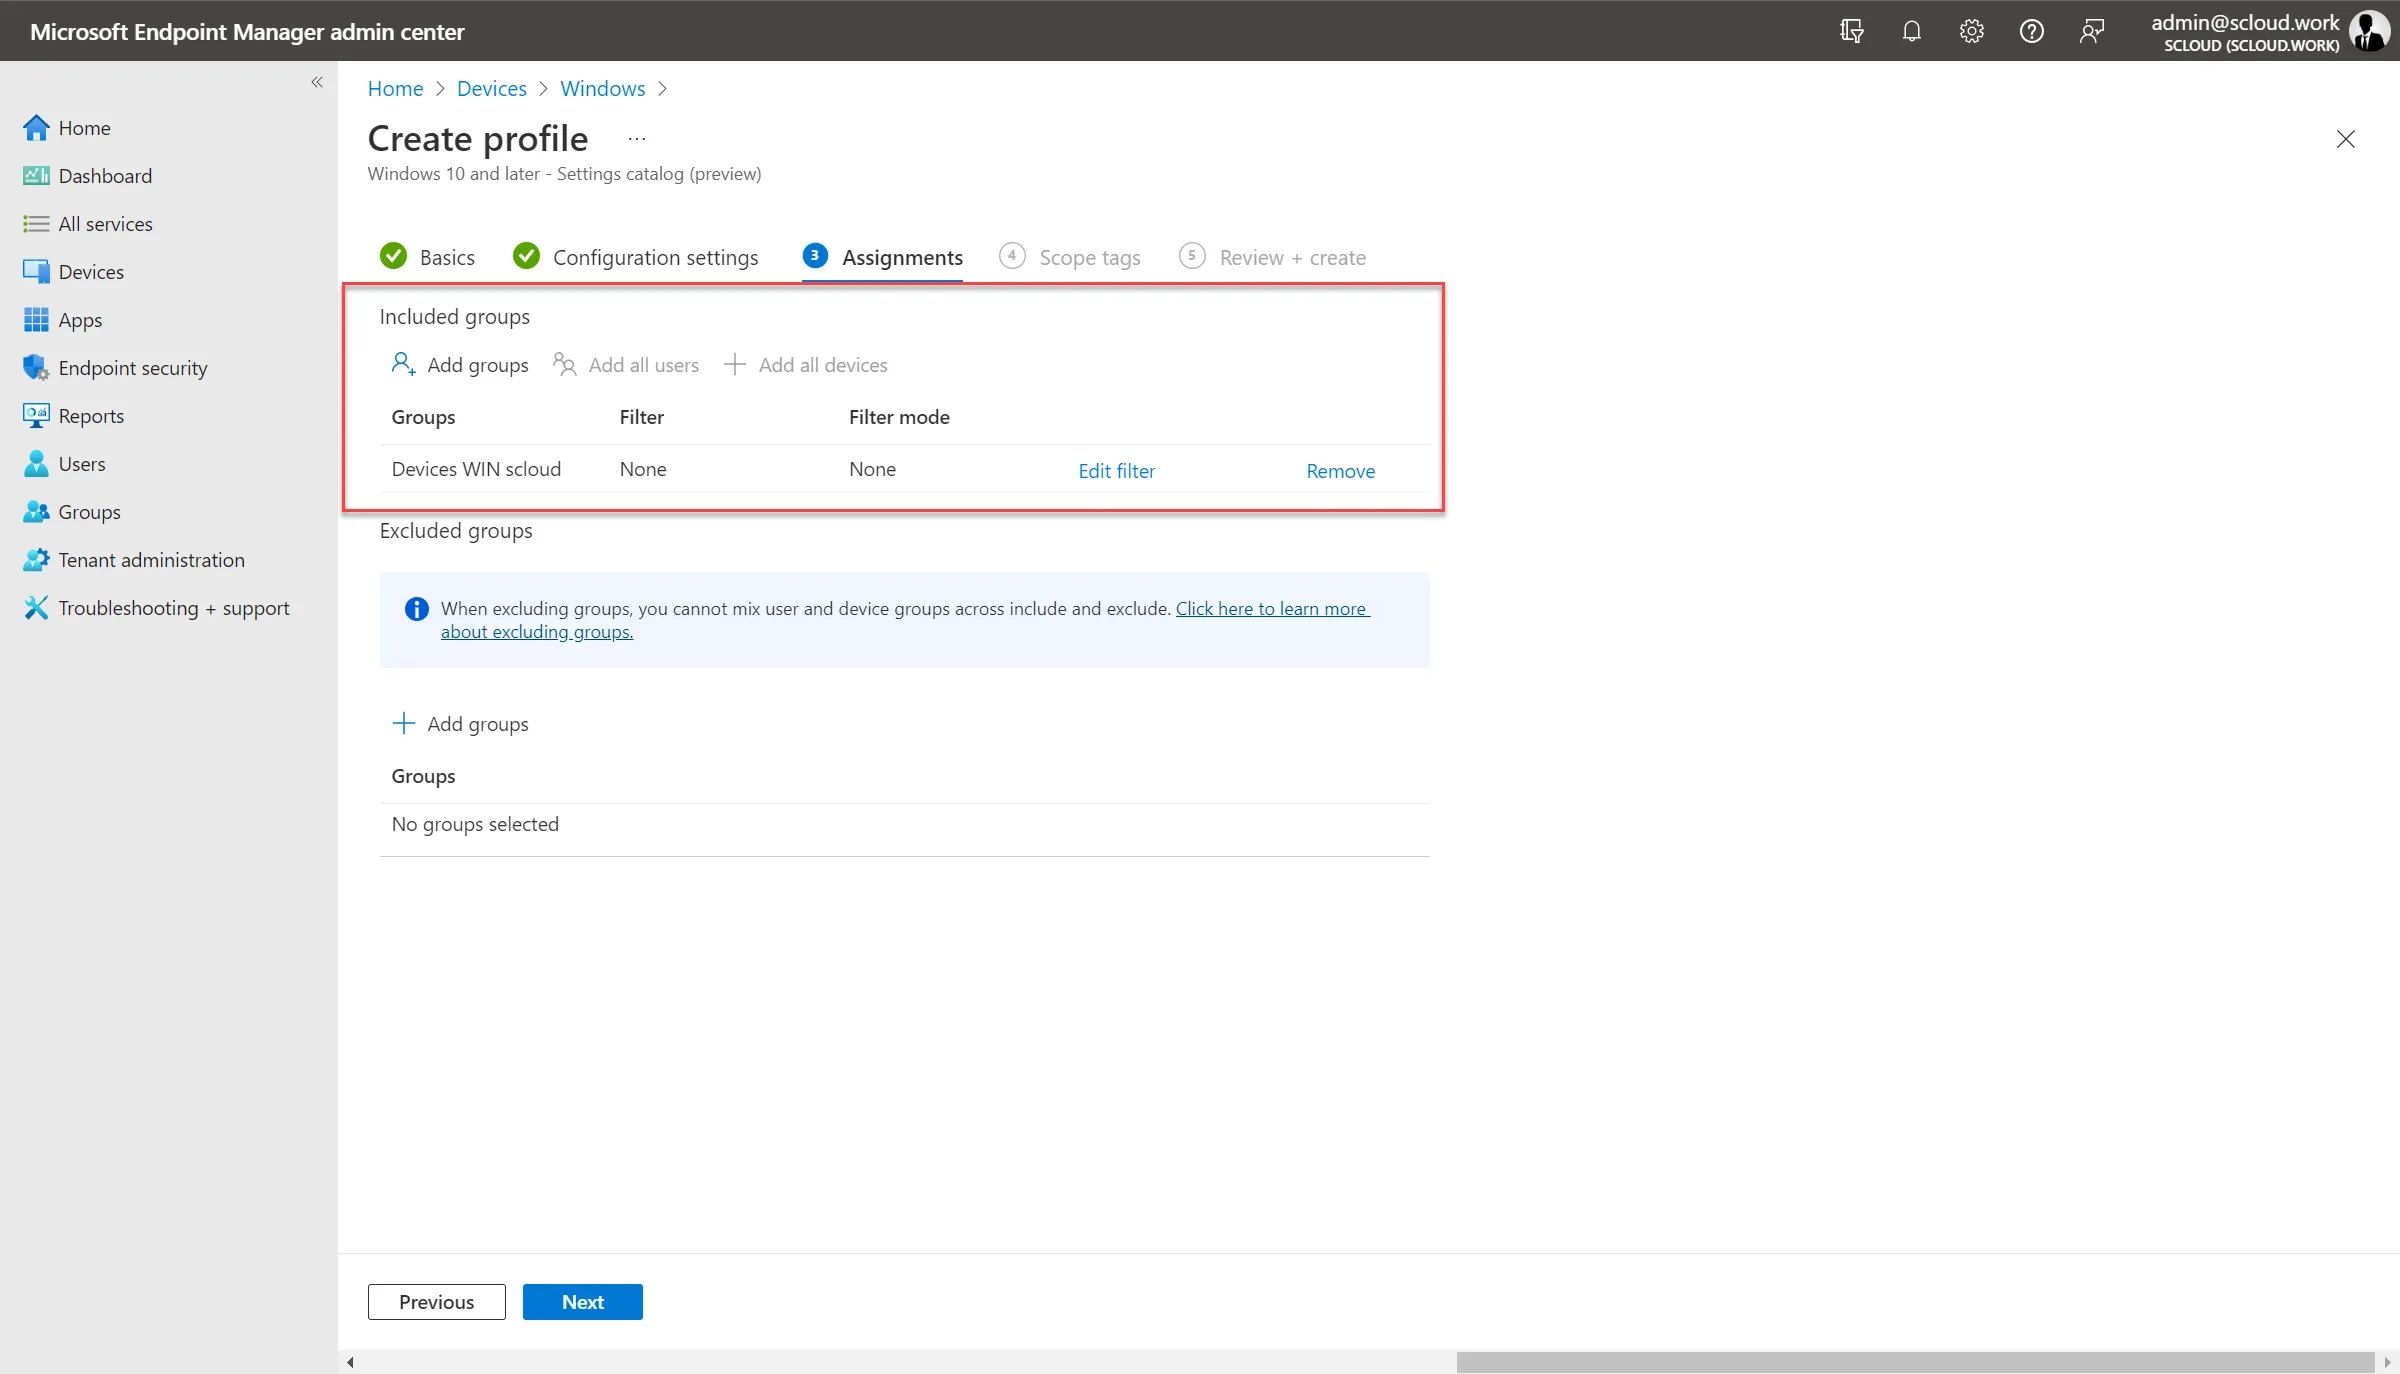The image size is (2400, 1374).
Task: Open the ellipsis menu beside Create profile
Action: [637, 139]
